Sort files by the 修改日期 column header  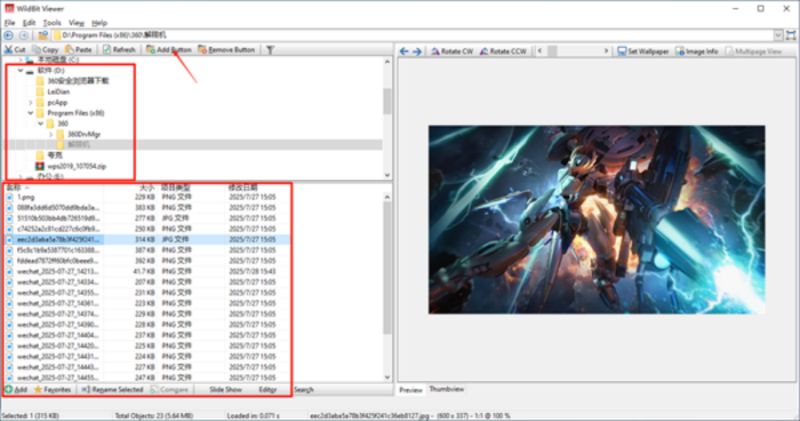point(243,187)
